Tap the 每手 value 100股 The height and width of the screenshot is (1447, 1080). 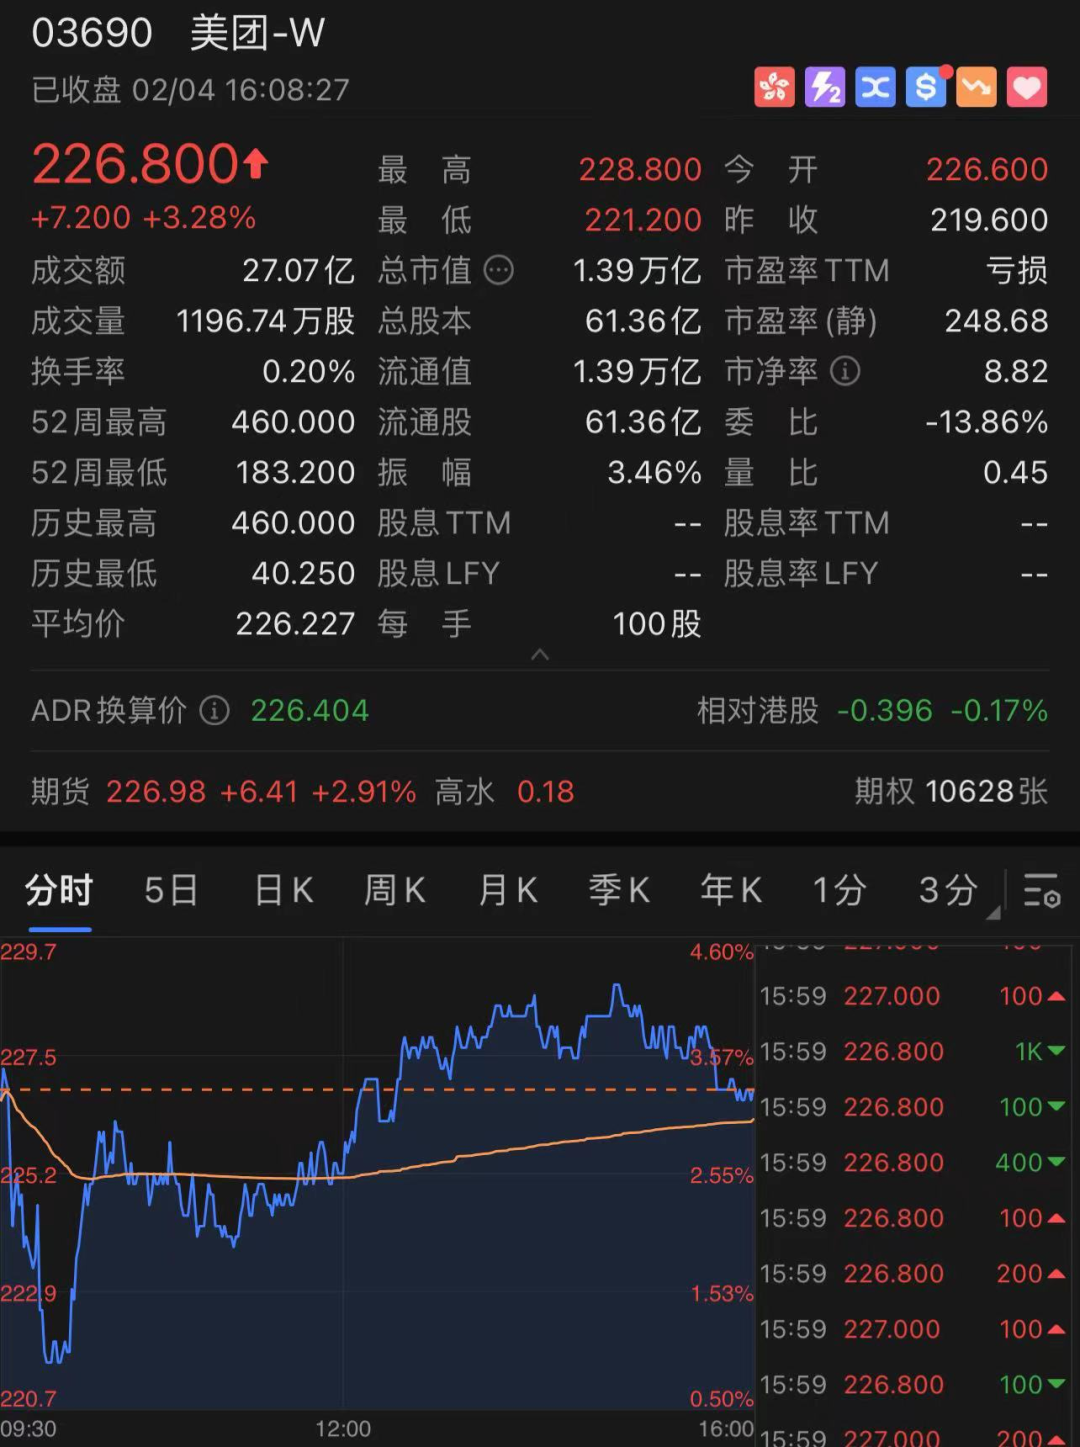657,624
